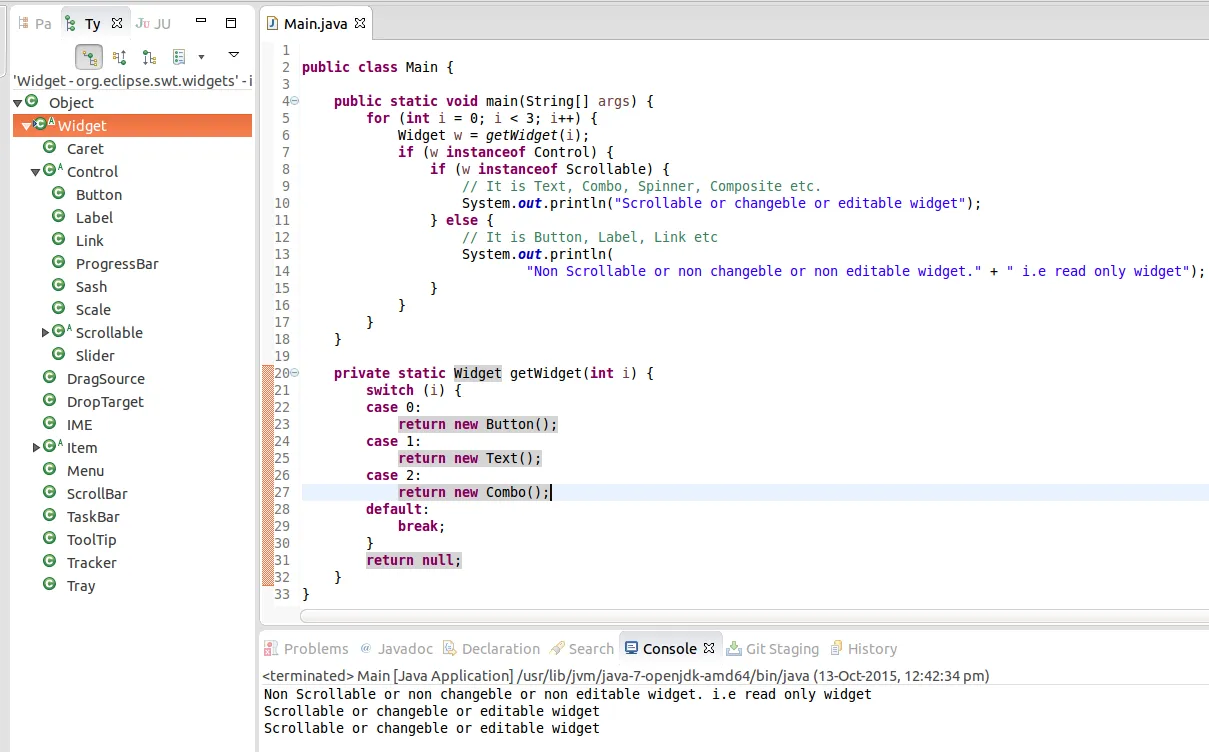Switch to the Package Explorer tab
This screenshot has width=1209, height=752.
[35, 23]
